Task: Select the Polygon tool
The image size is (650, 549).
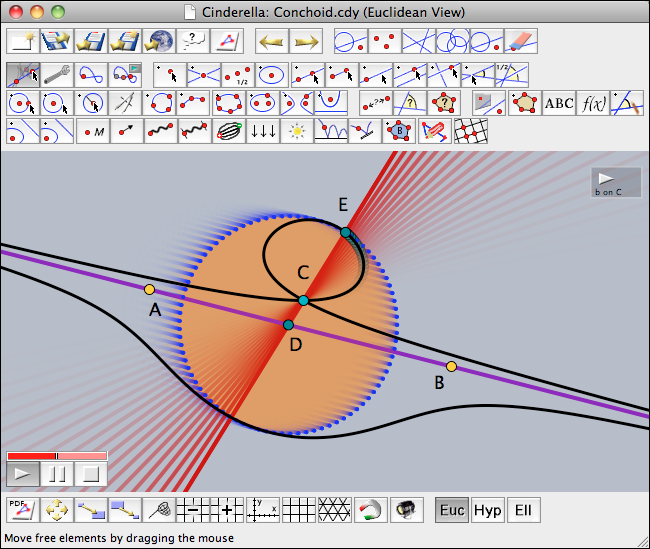Action: click(x=525, y=103)
